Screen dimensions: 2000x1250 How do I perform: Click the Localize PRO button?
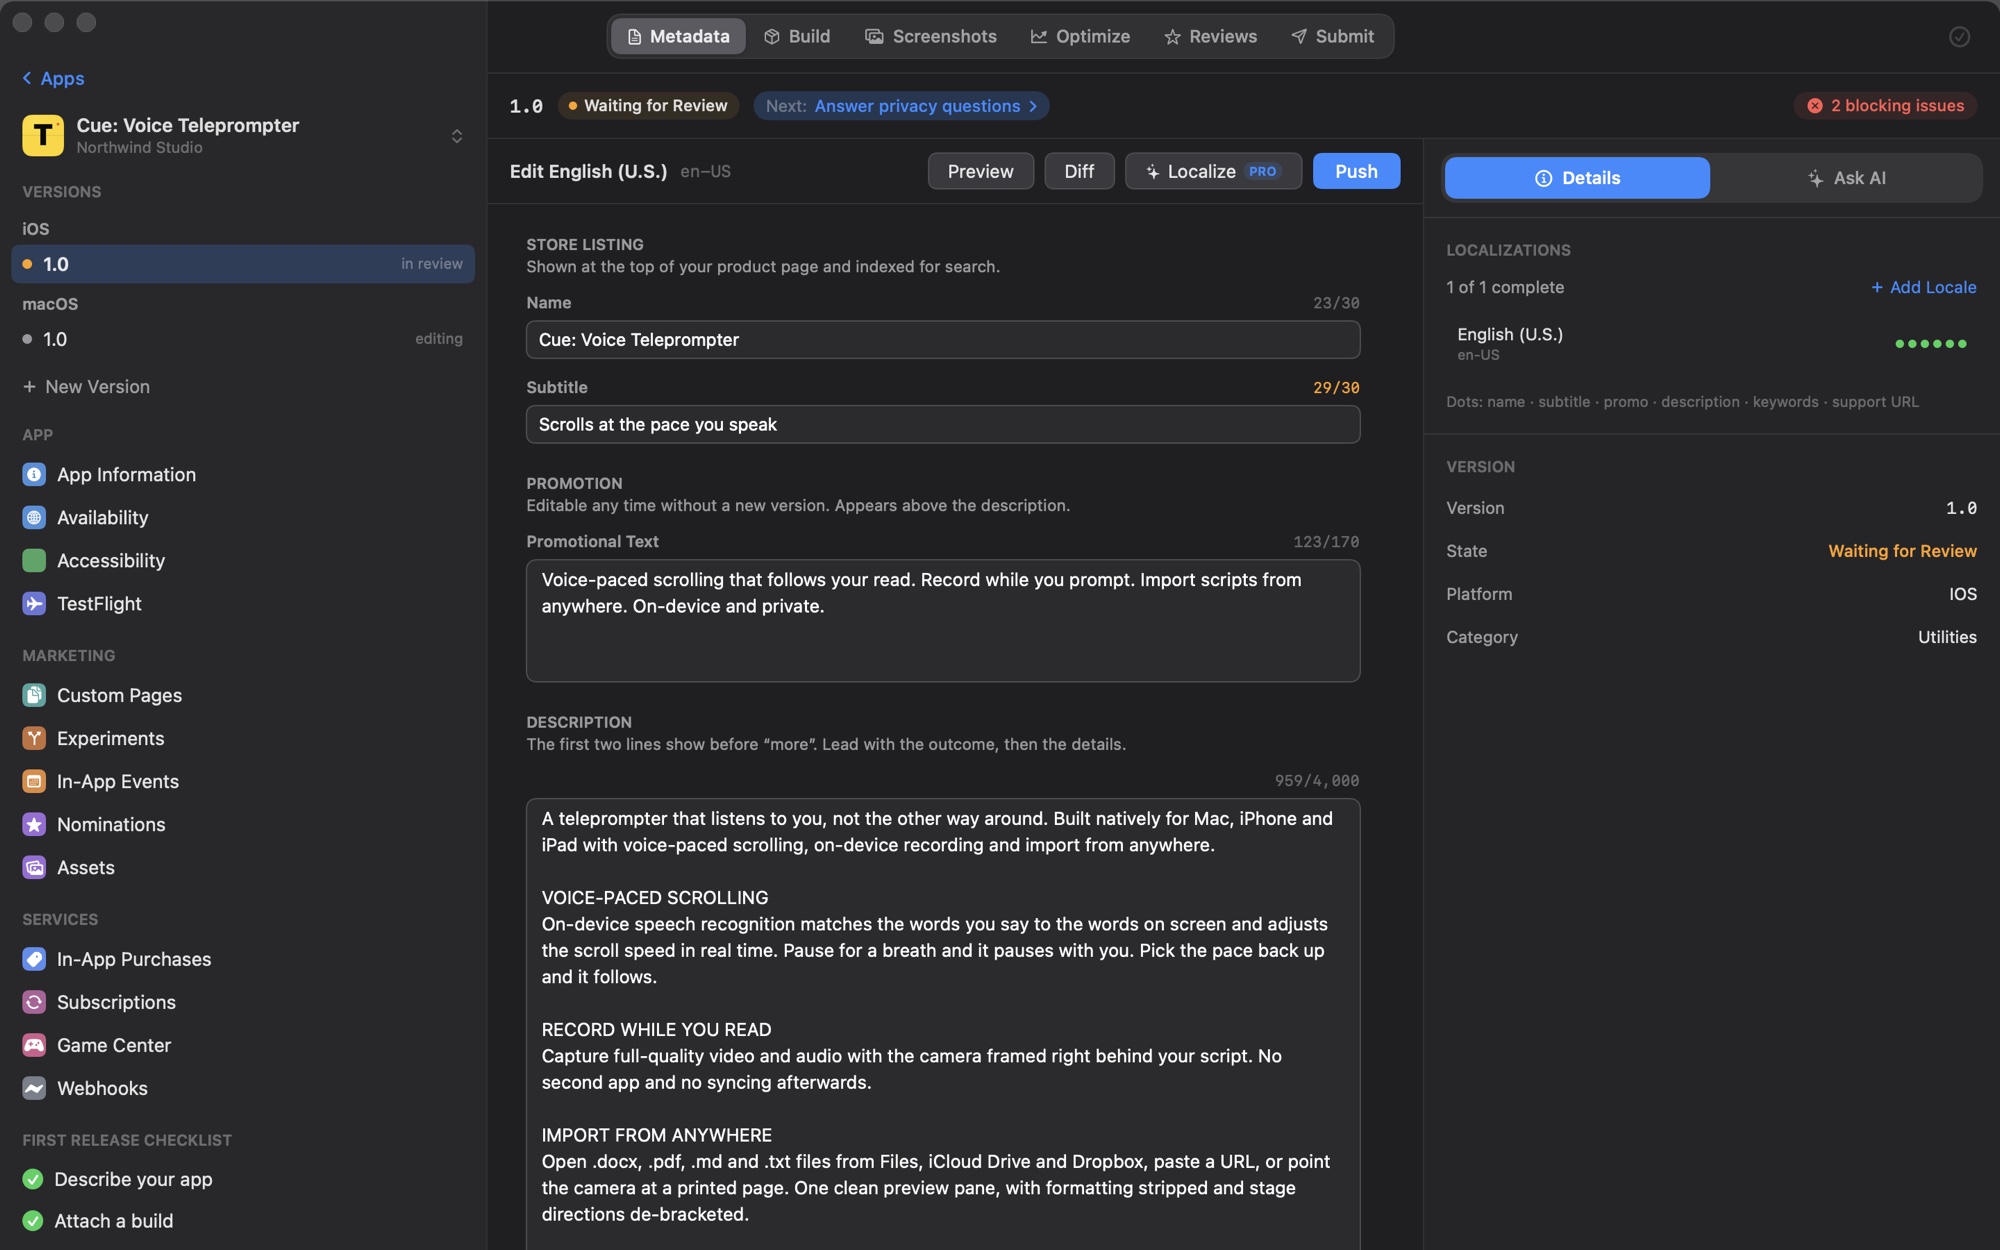(x=1213, y=171)
